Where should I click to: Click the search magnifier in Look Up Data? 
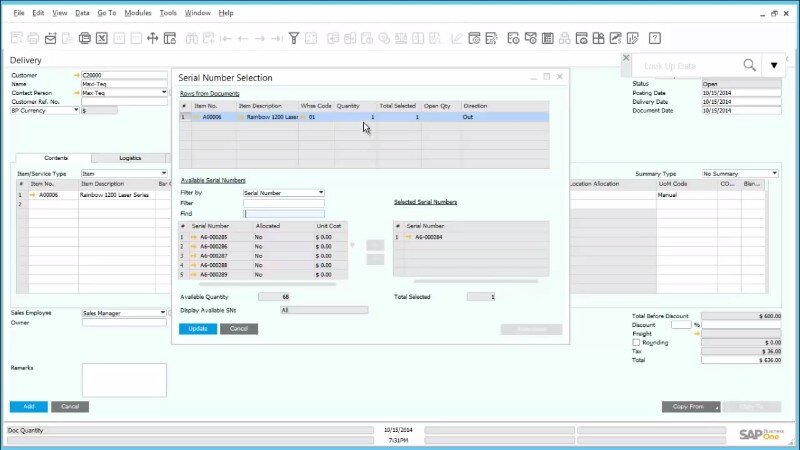(x=749, y=65)
